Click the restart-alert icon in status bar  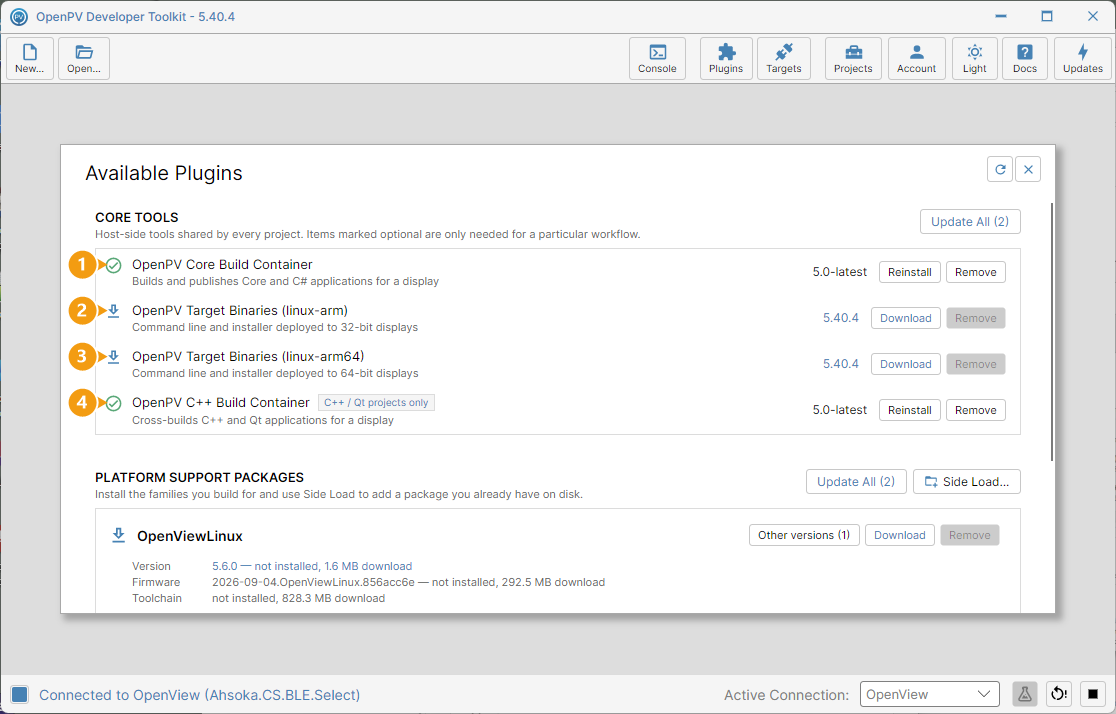pyautogui.click(x=1059, y=694)
